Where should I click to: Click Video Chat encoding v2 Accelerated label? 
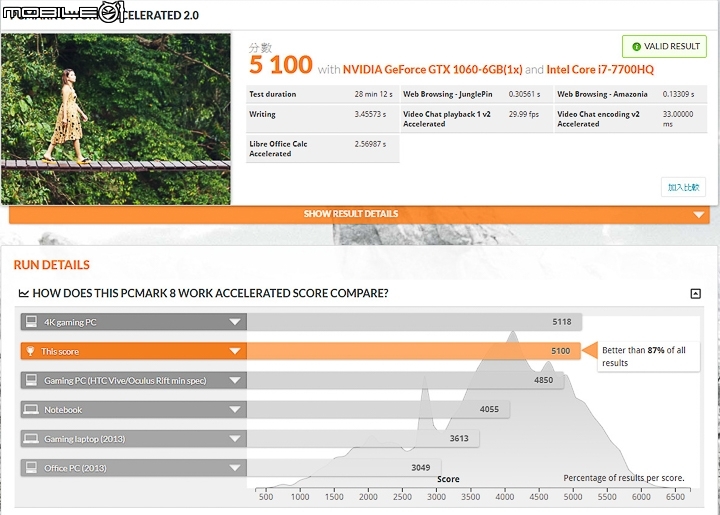coord(598,119)
